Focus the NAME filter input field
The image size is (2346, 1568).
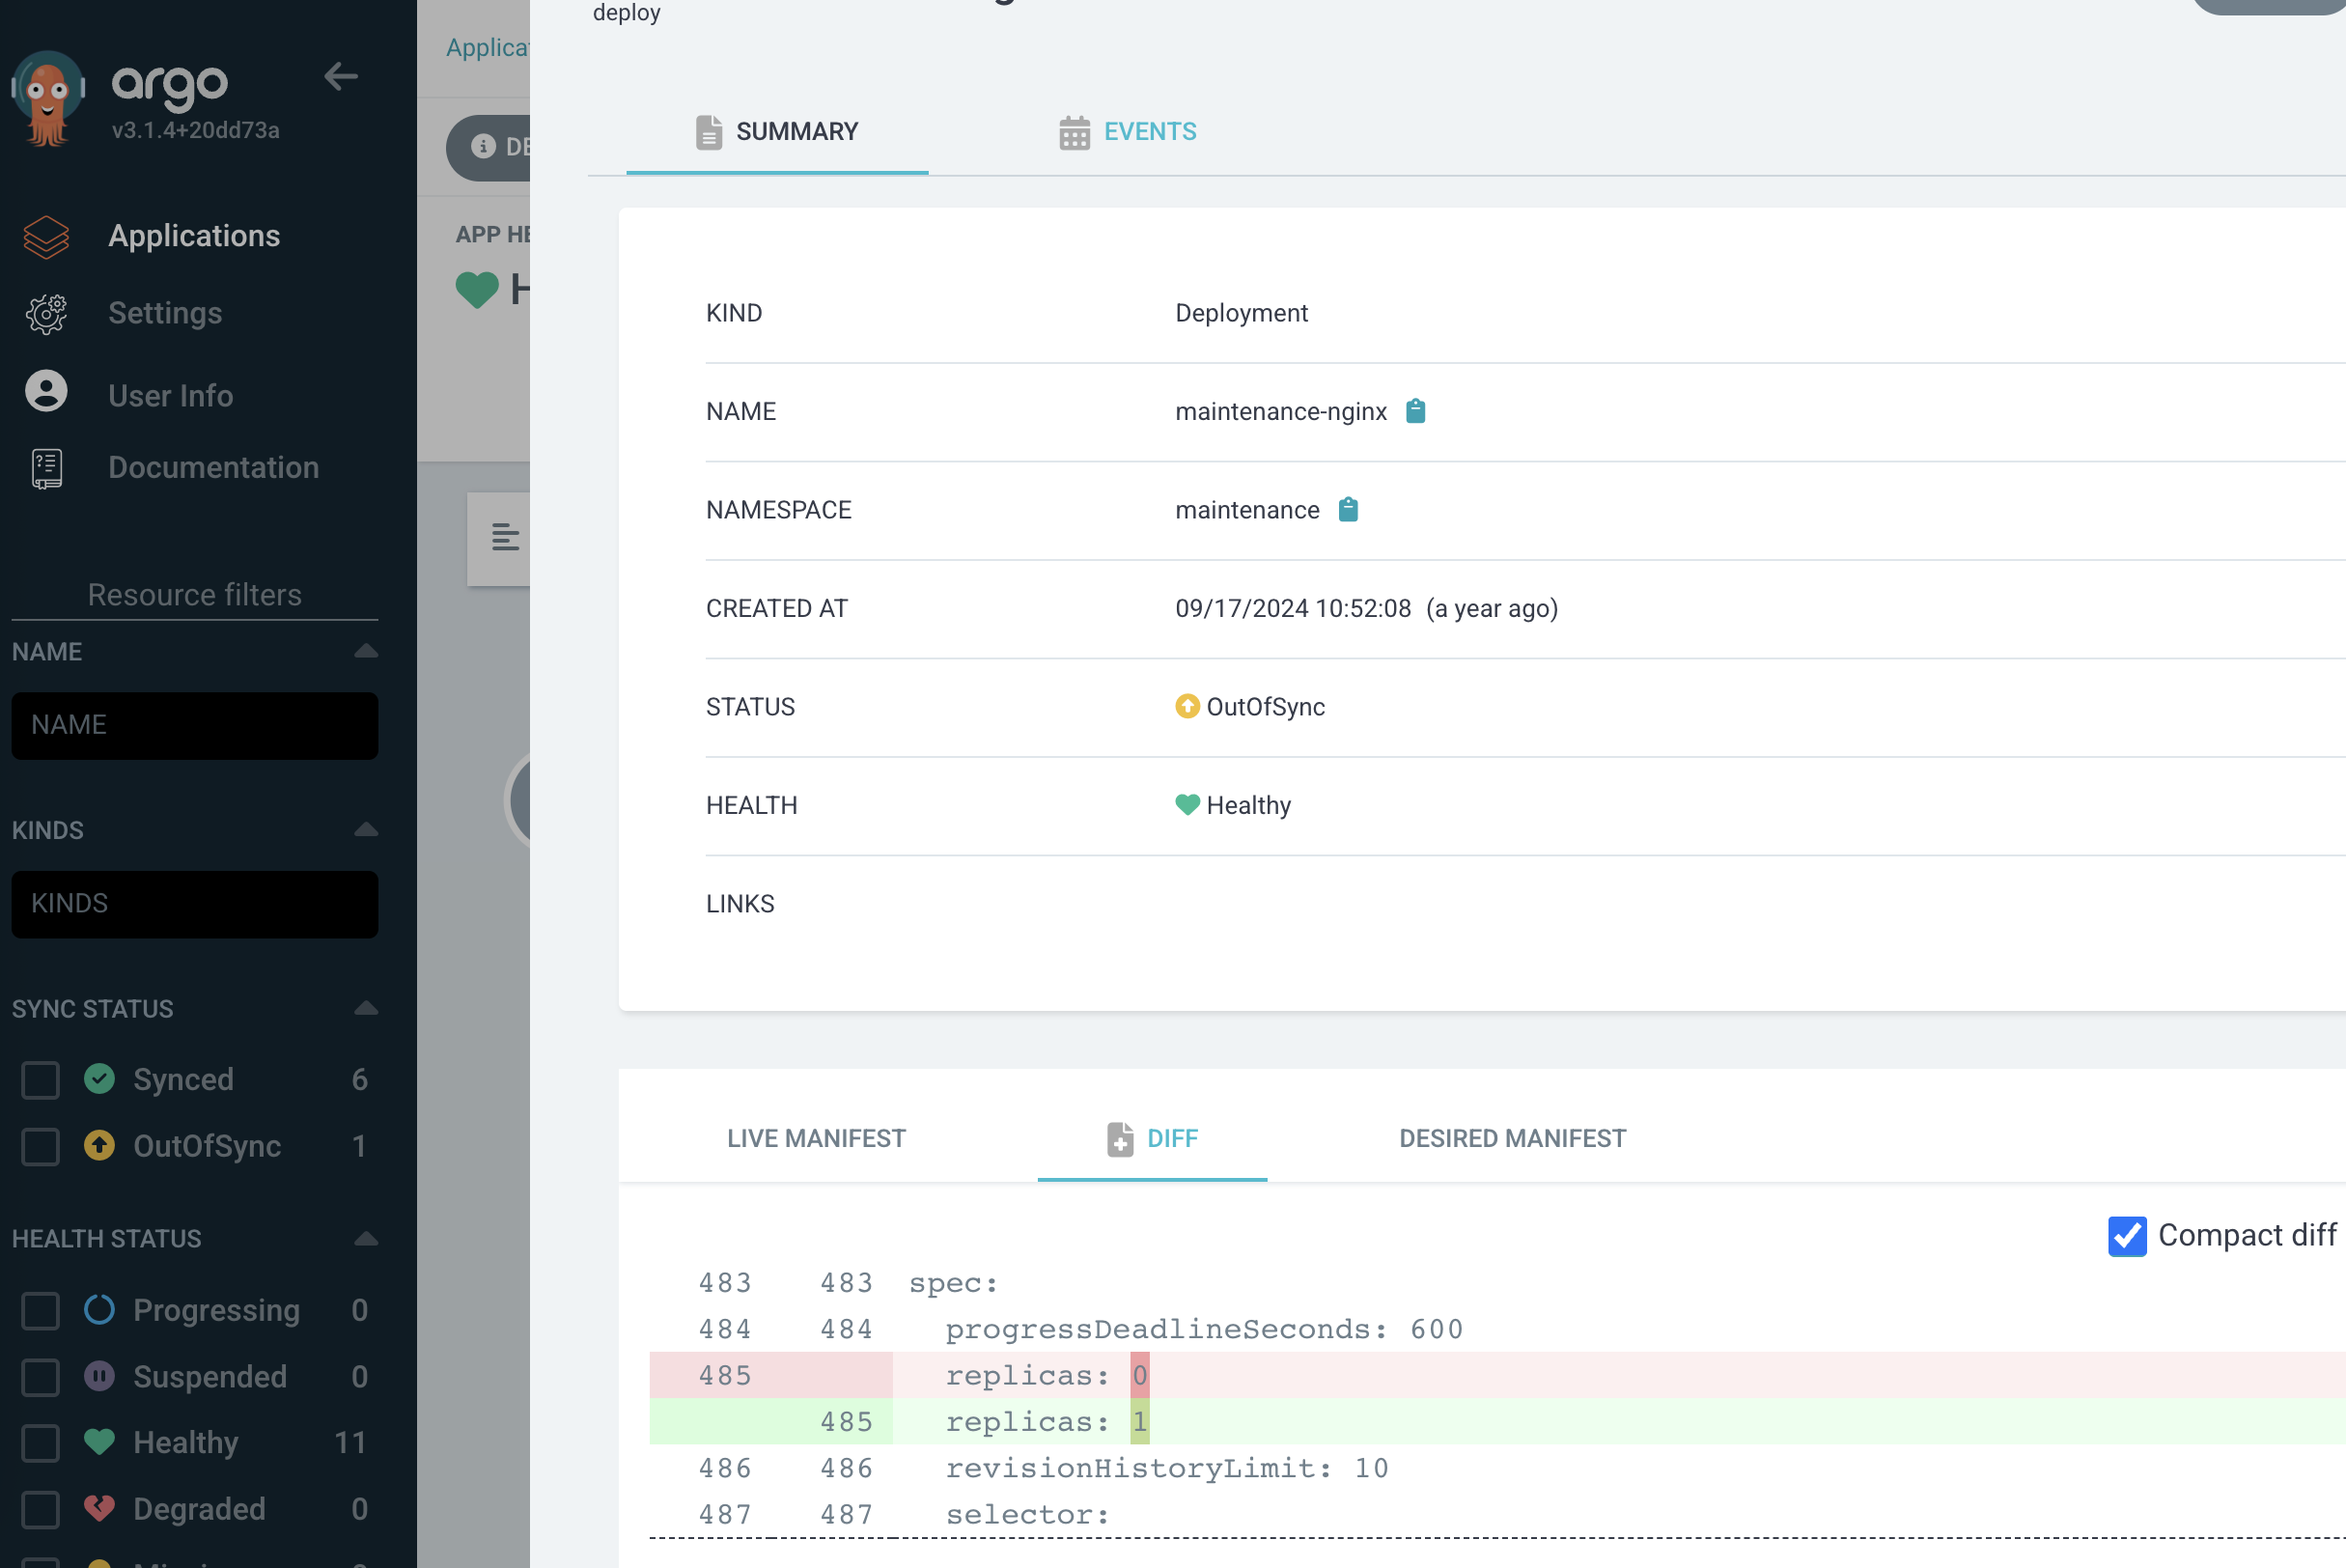(x=195, y=725)
